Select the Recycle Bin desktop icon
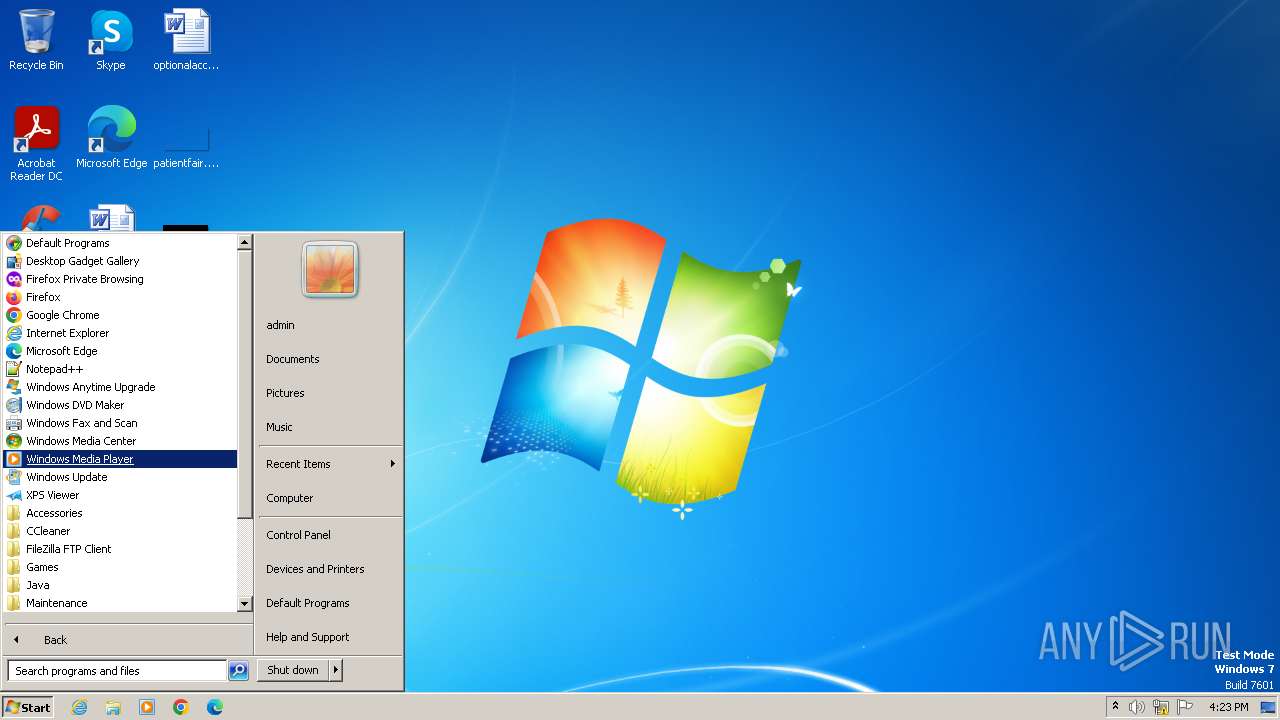The width and height of the screenshot is (1280, 720). [x=37, y=40]
